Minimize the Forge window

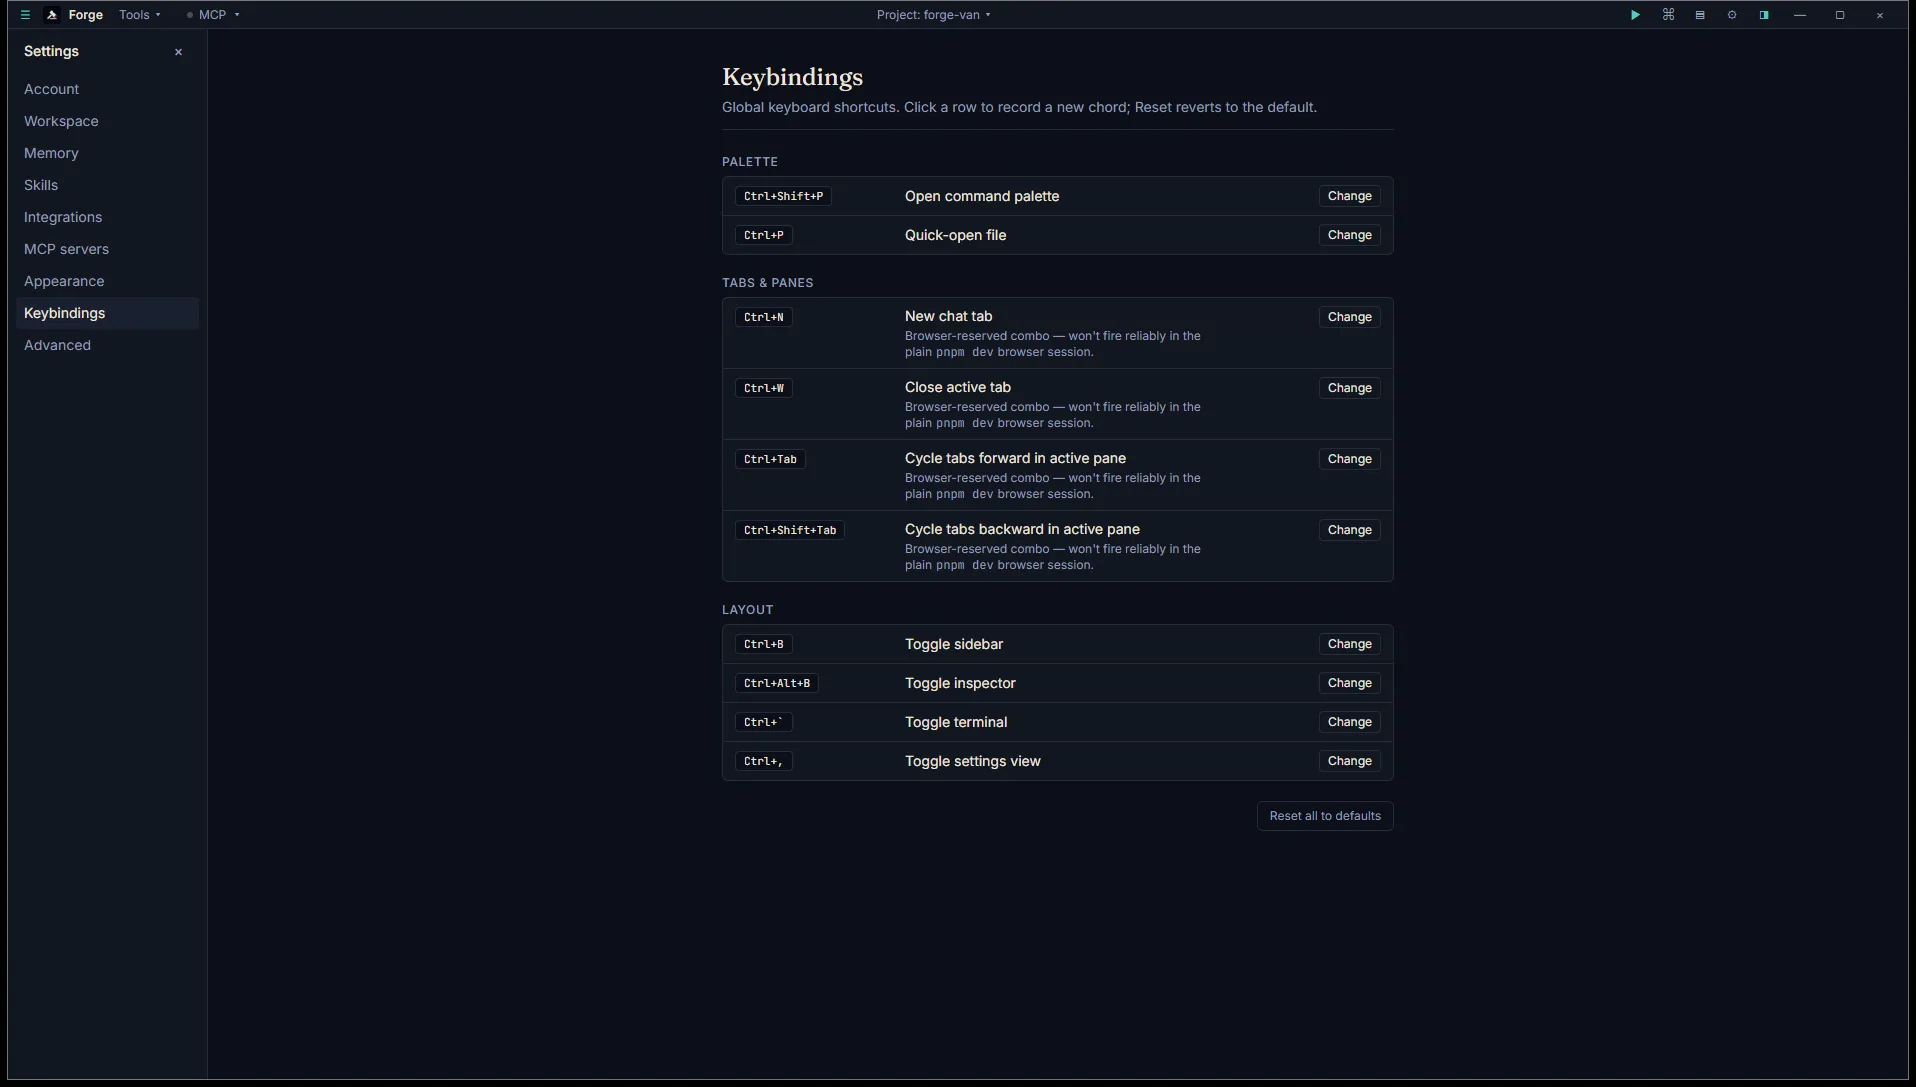(x=1800, y=15)
